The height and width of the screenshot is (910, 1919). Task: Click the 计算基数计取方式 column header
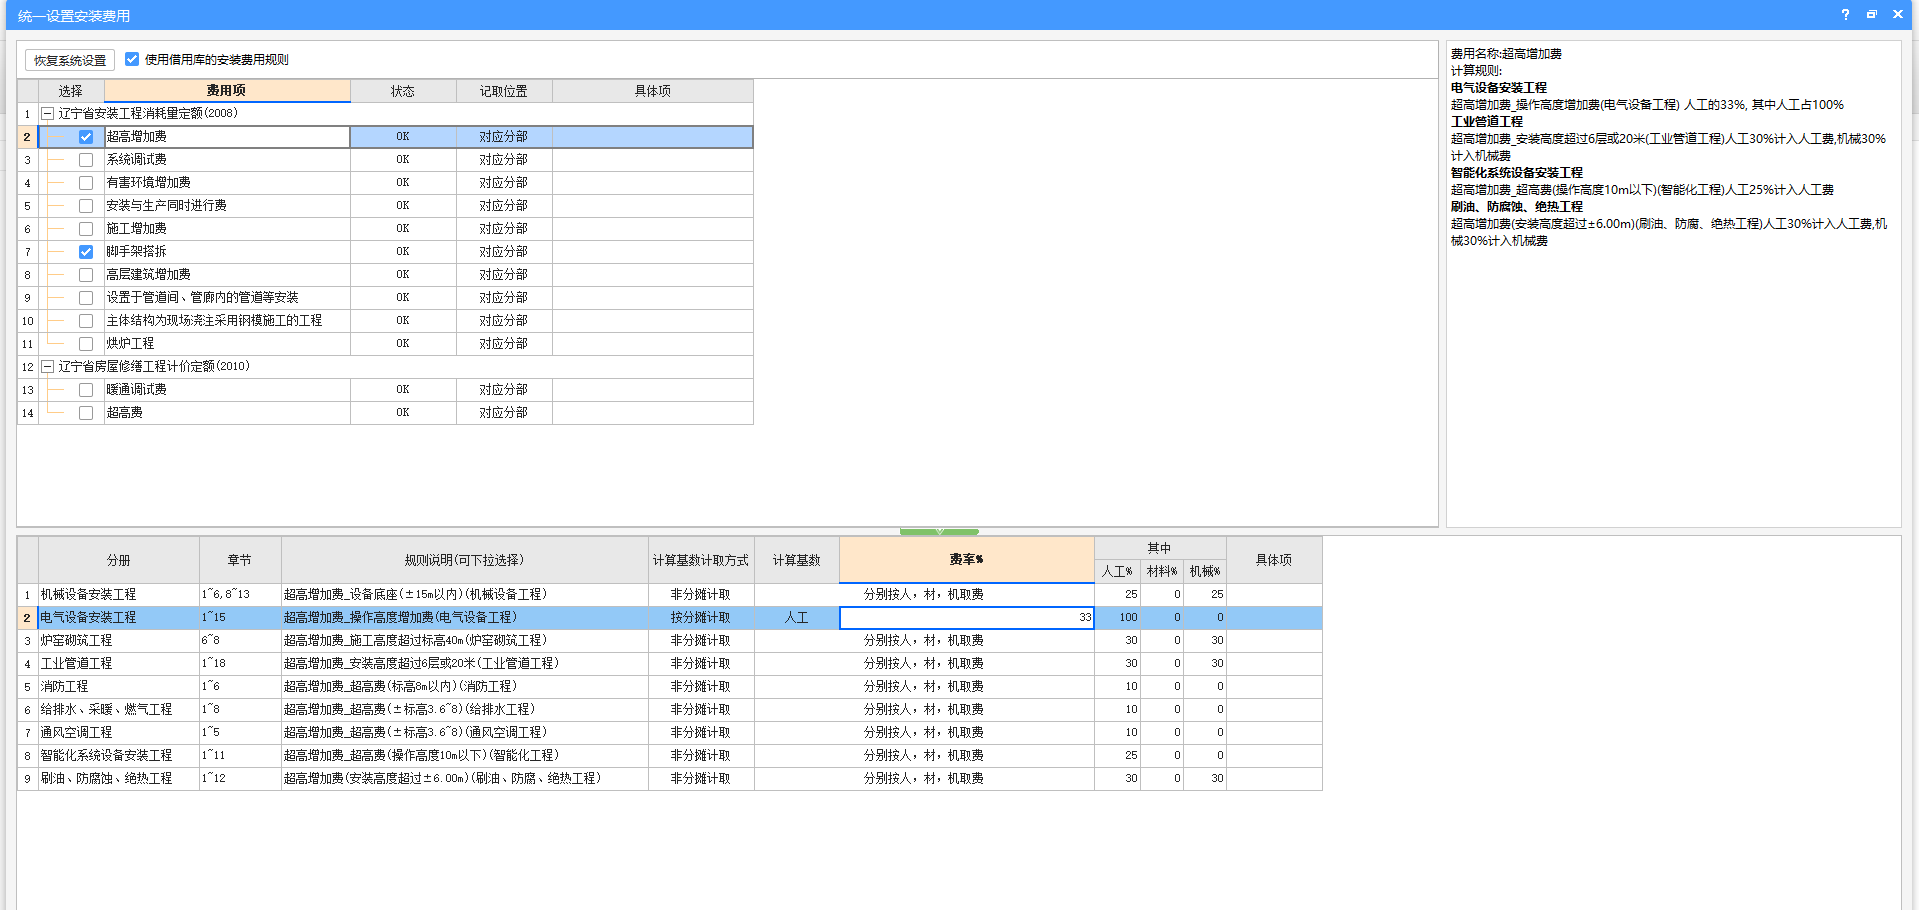coord(701,560)
